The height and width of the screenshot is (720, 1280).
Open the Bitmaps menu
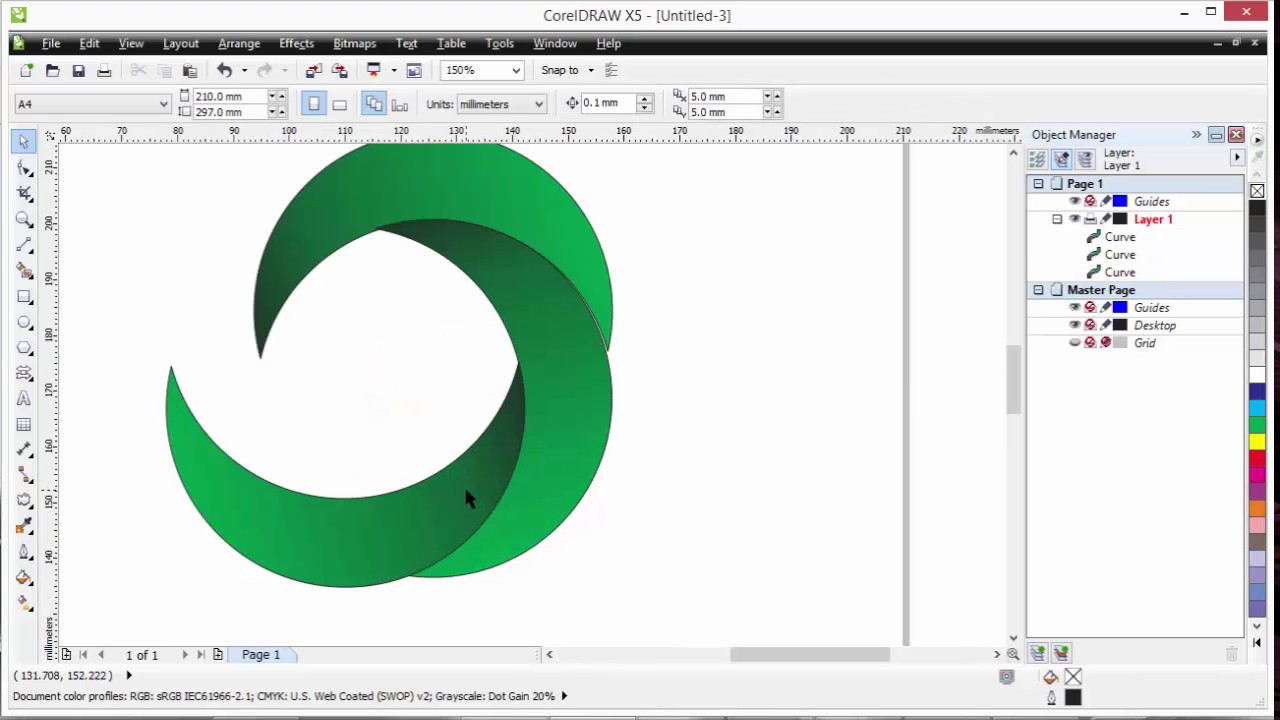point(354,43)
